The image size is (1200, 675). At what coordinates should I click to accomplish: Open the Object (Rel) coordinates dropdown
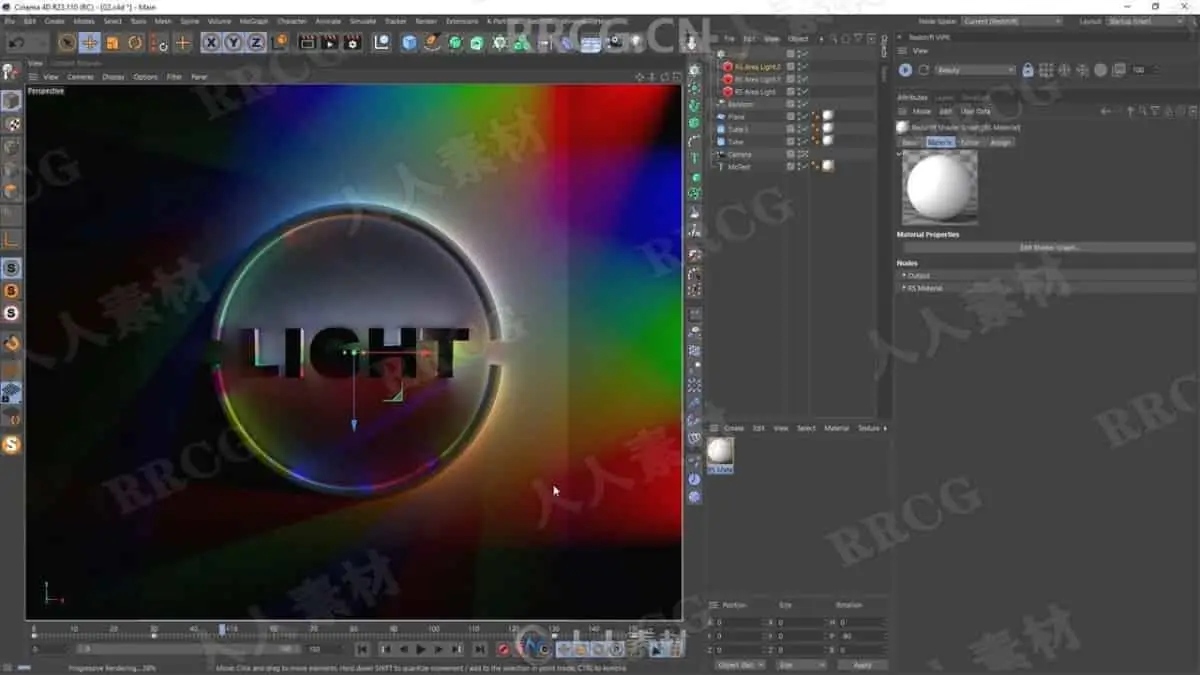pos(740,665)
